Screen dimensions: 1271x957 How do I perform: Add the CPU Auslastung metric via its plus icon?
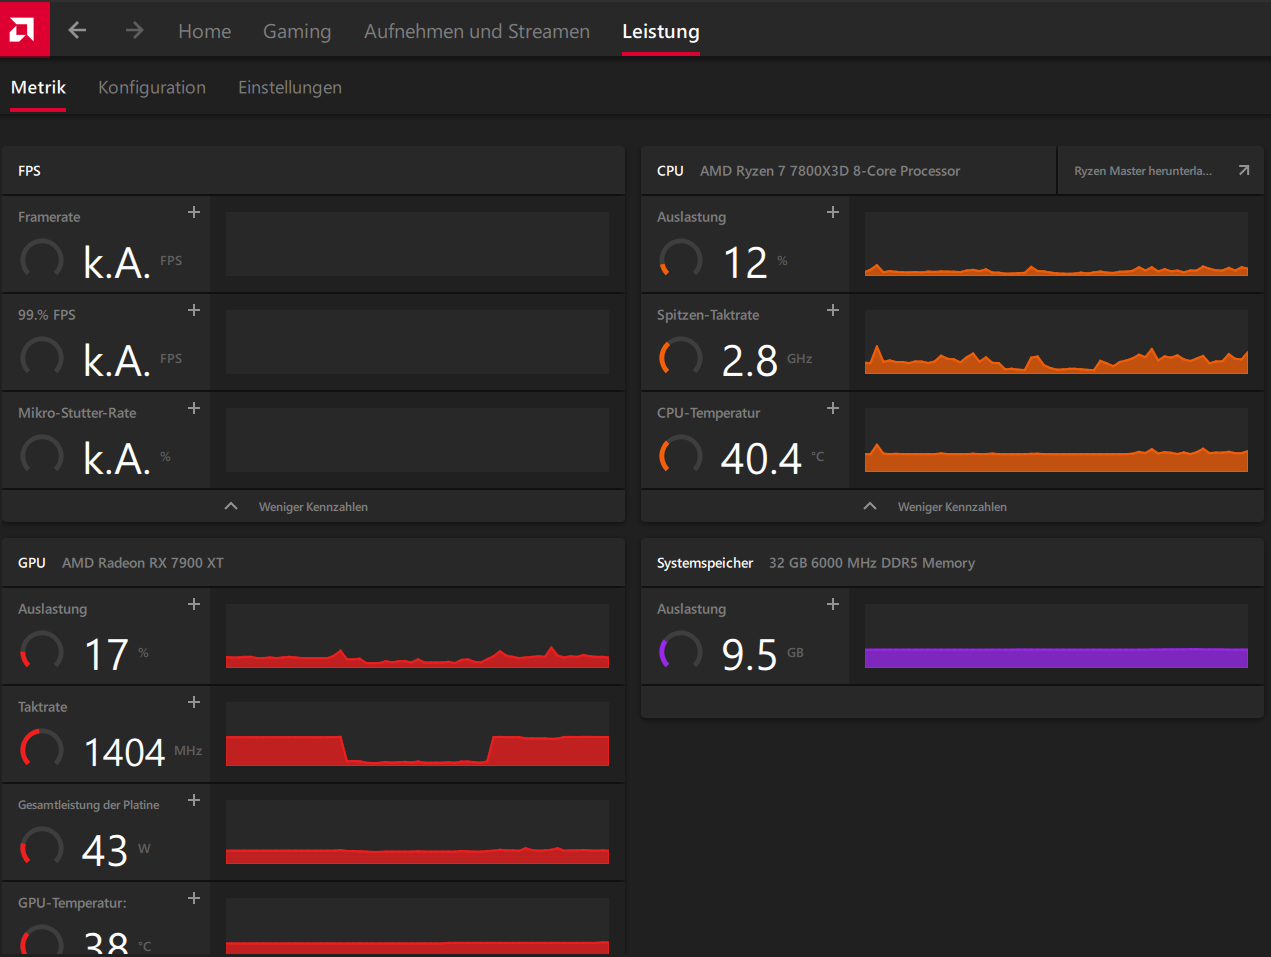[x=833, y=212]
